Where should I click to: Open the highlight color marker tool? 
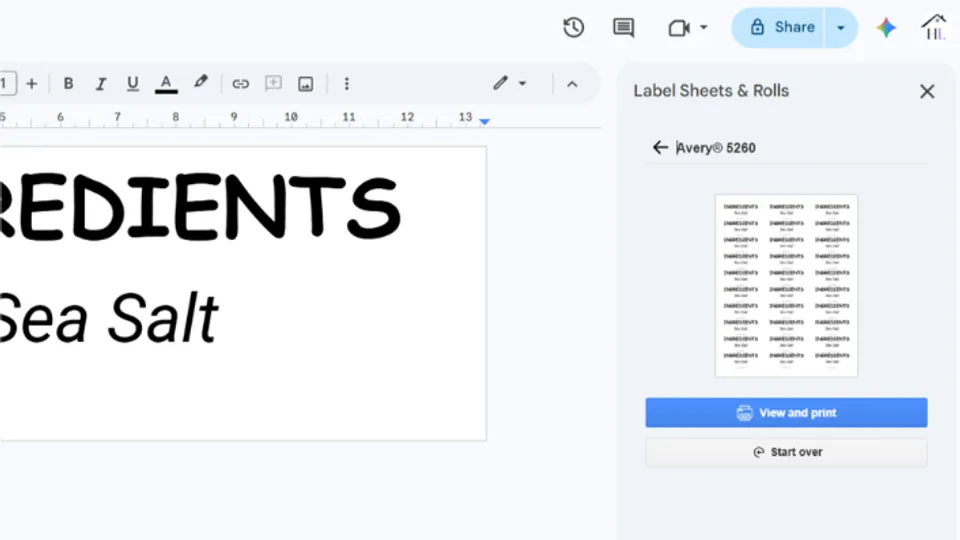[200, 83]
